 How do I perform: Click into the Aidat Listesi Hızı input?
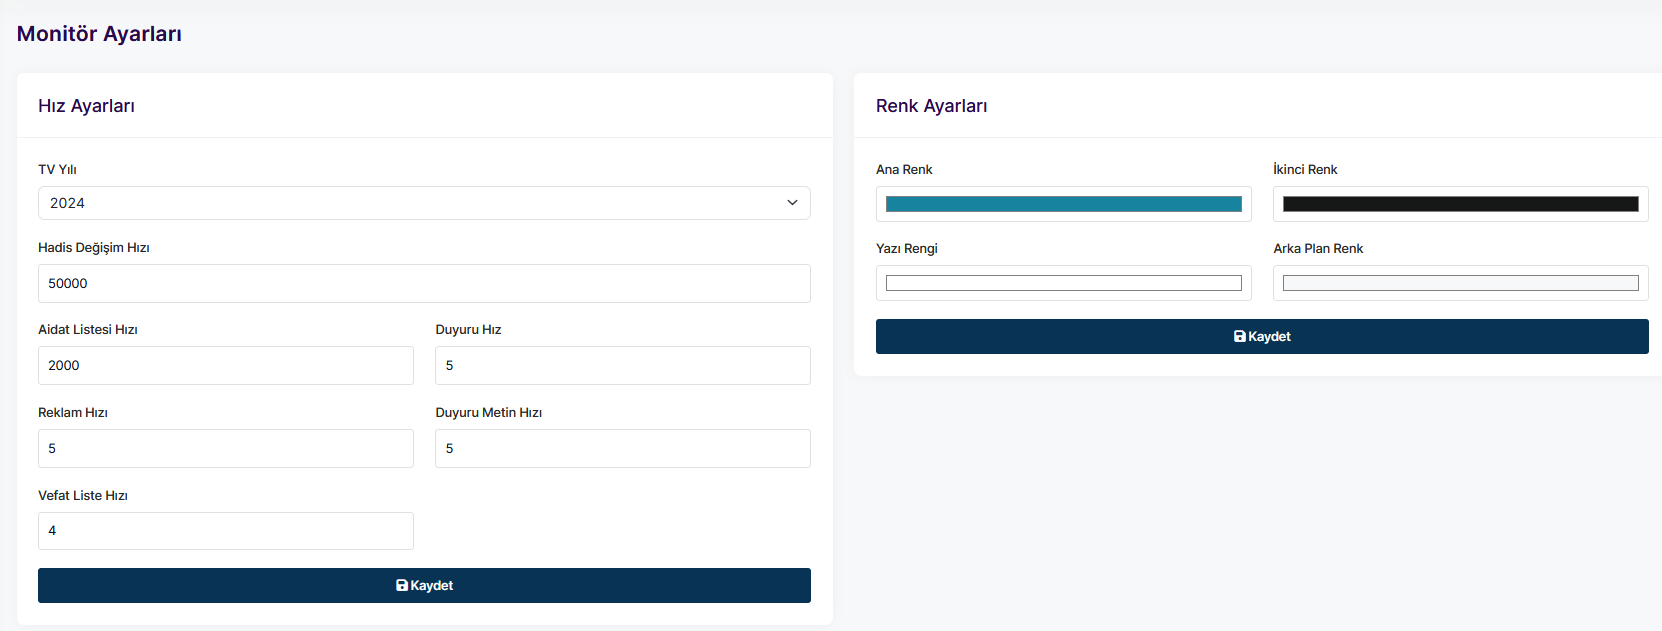pos(225,366)
